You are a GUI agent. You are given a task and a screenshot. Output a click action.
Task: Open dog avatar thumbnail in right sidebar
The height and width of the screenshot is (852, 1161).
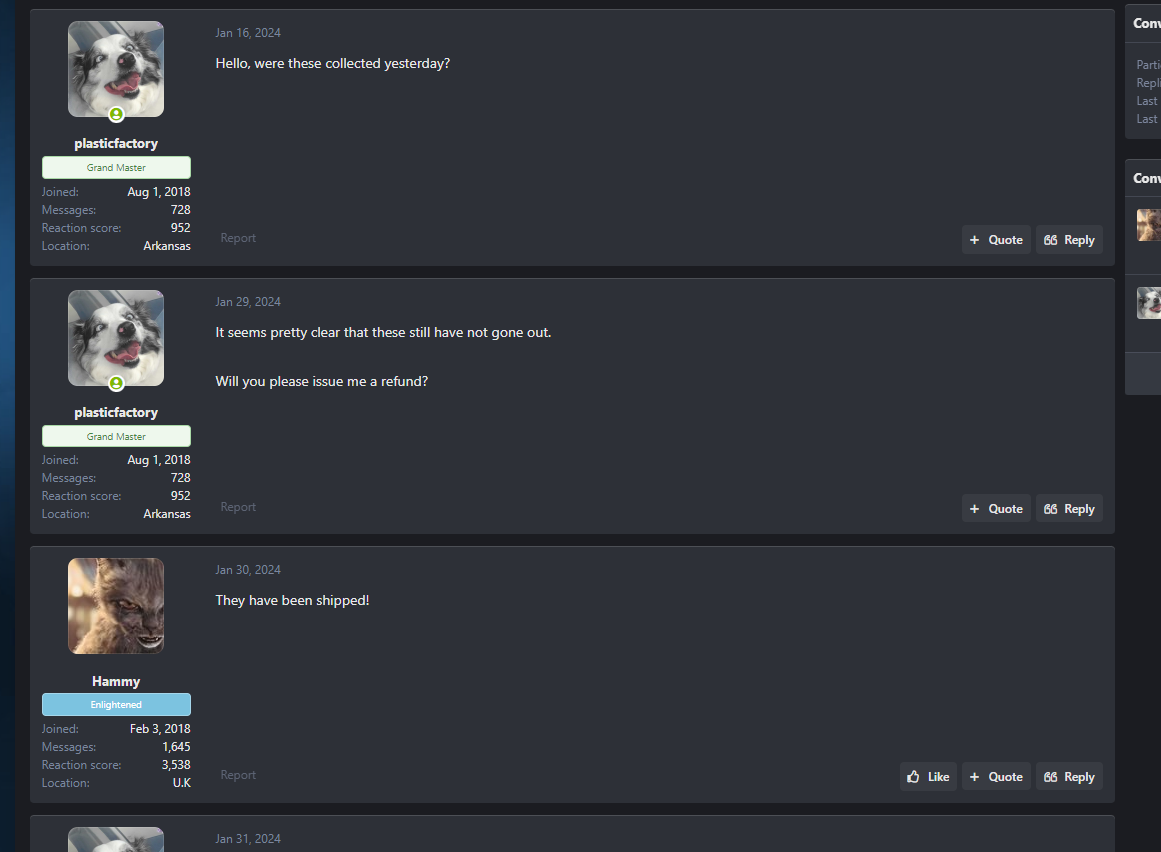(x=1148, y=303)
